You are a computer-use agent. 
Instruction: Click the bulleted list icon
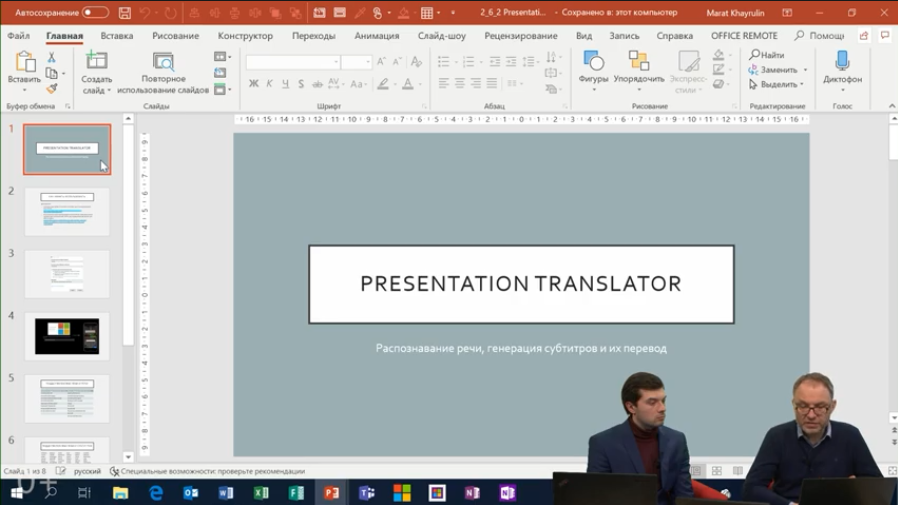point(443,61)
